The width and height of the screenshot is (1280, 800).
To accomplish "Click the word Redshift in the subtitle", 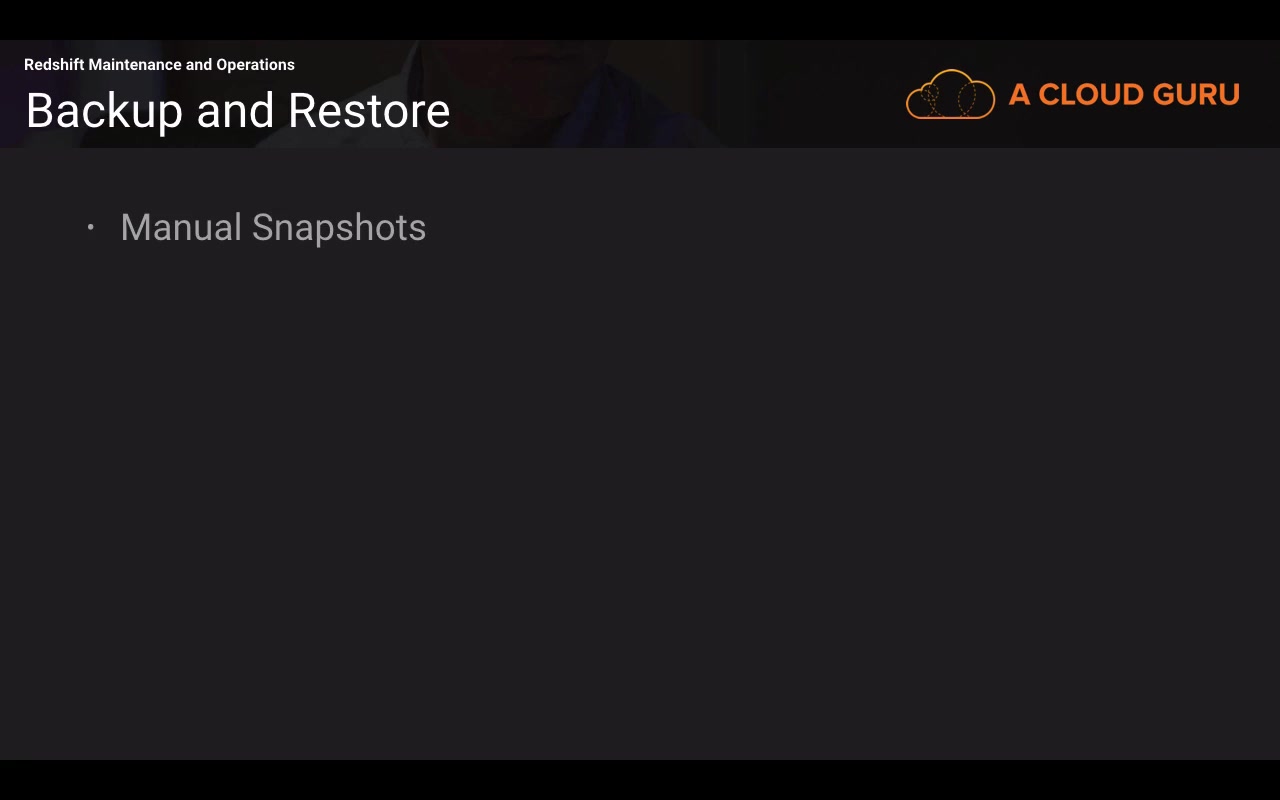I will pos(54,65).
